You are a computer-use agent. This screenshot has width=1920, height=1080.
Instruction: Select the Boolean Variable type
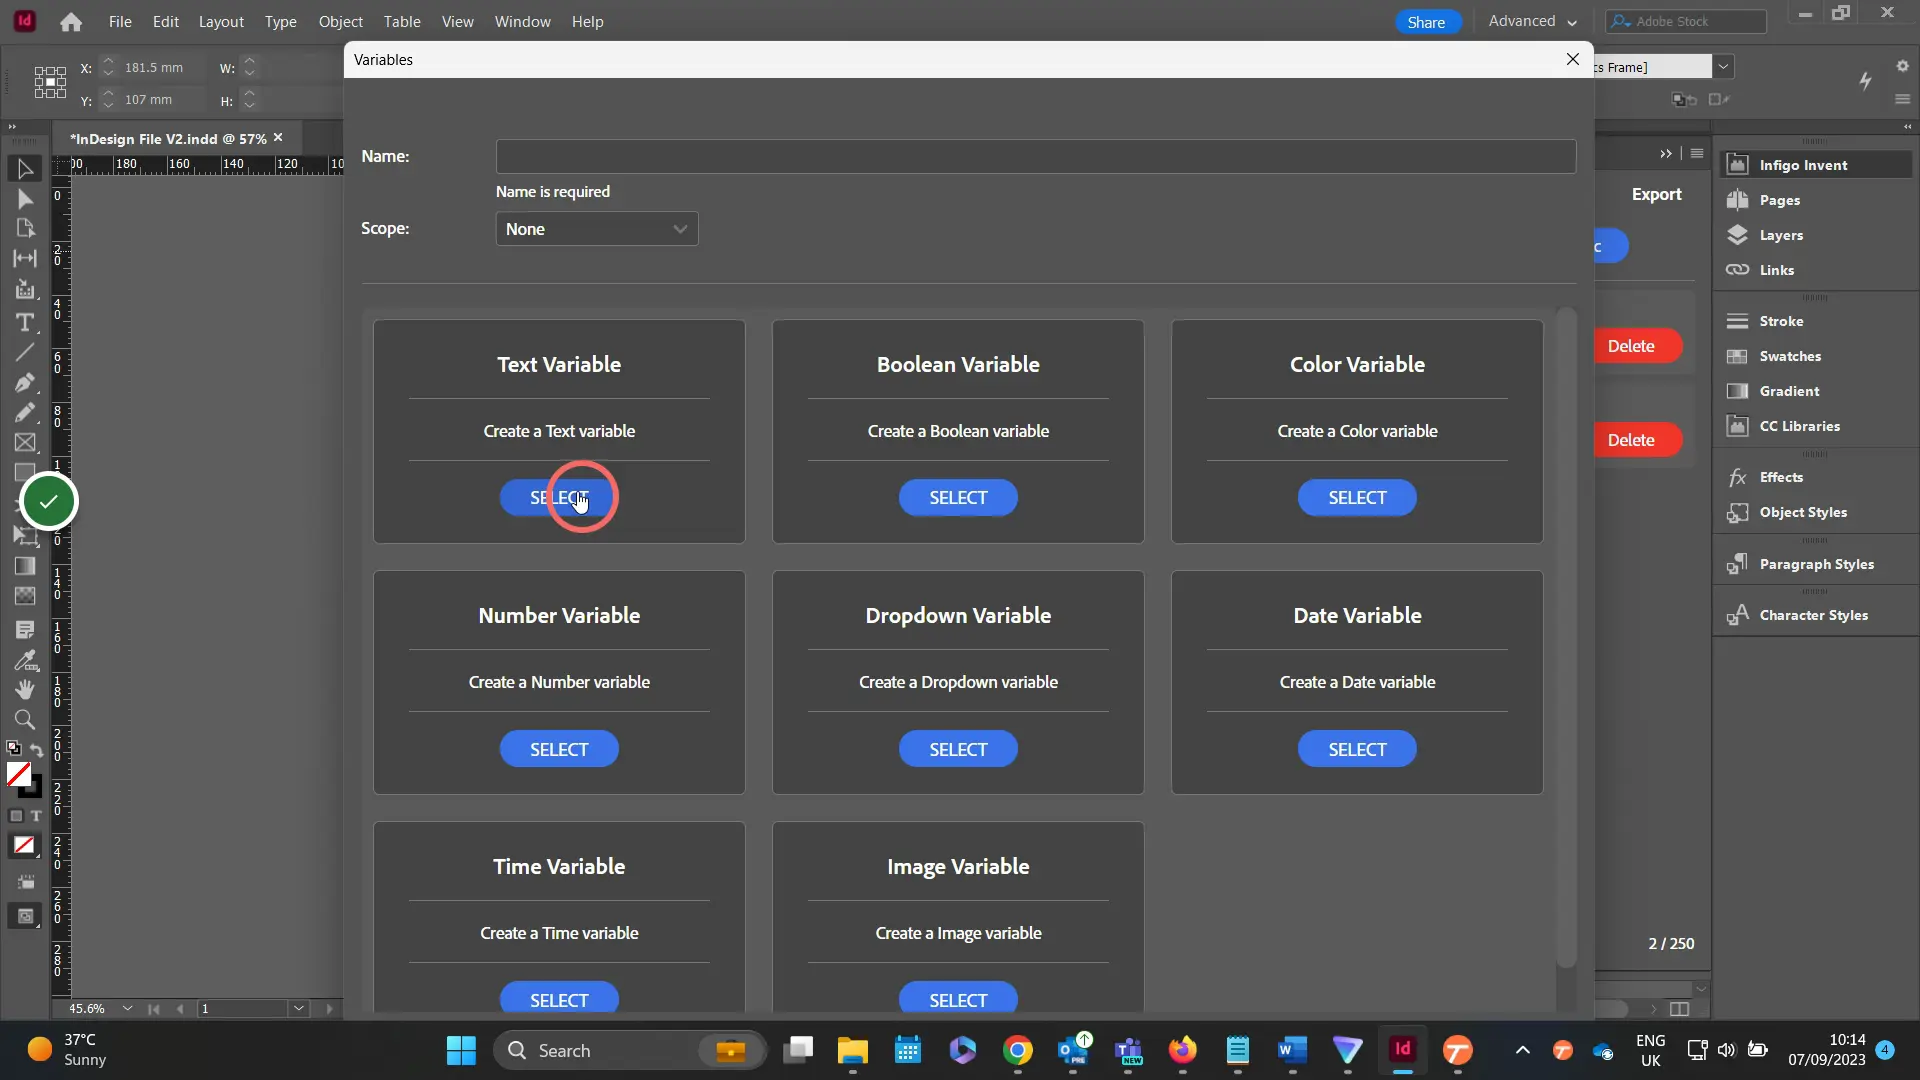coord(958,498)
